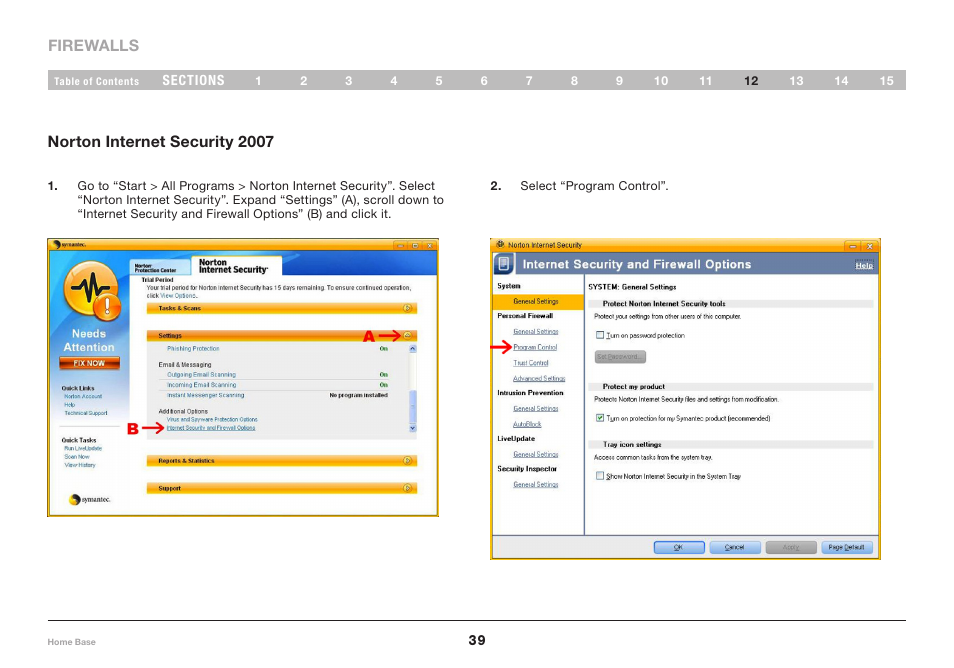Click the settings list scroll down arrow
The width and height of the screenshot is (954, 668).
point(413,428)
